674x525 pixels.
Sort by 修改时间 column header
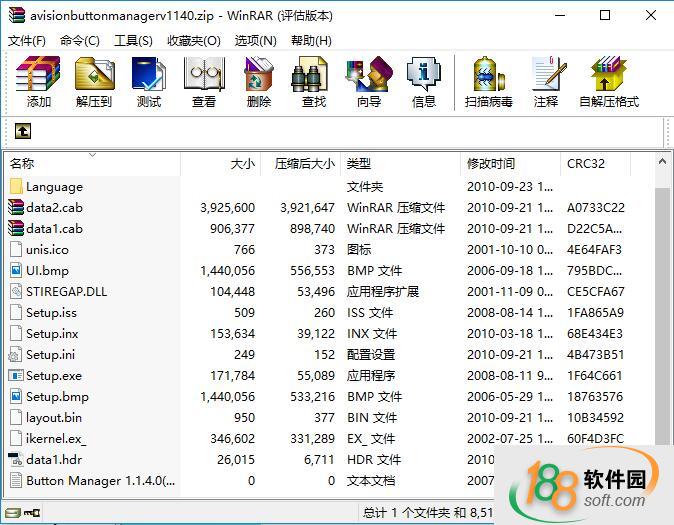pos(490,163)
